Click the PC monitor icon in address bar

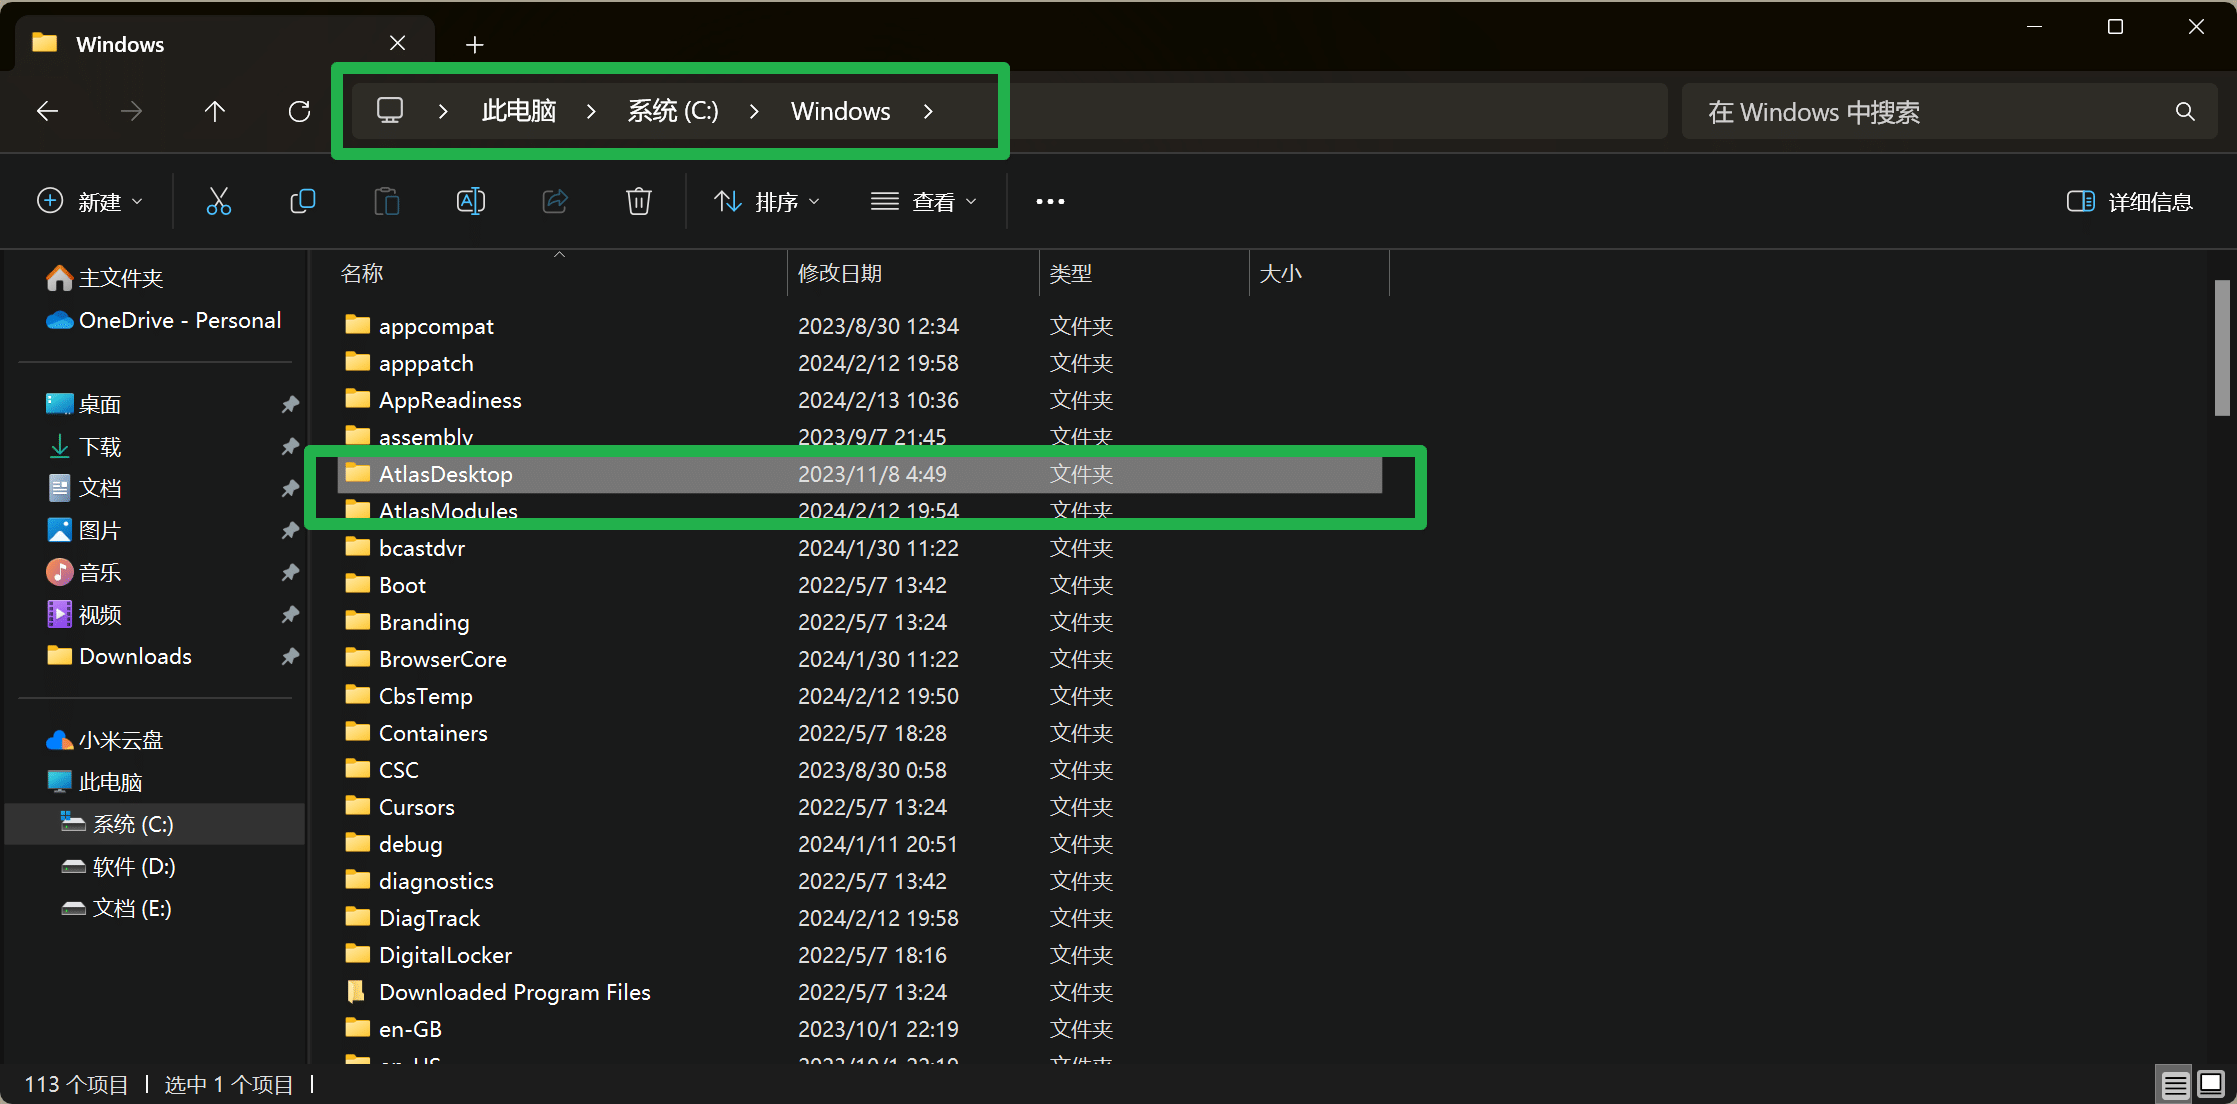click(x=390, y=111)
